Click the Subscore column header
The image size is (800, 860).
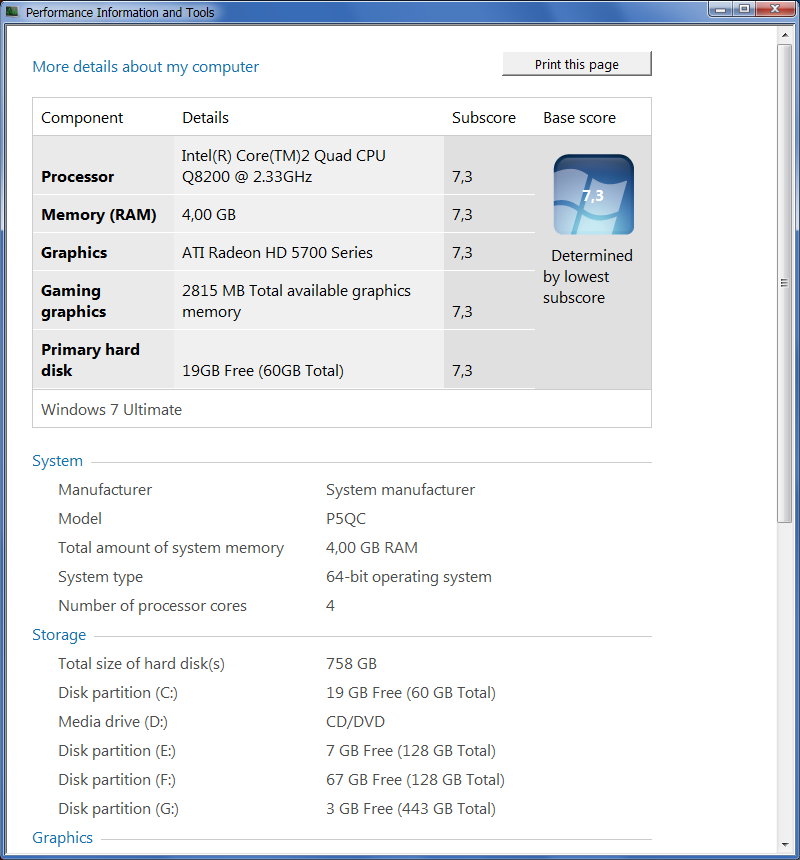point(484,117)
